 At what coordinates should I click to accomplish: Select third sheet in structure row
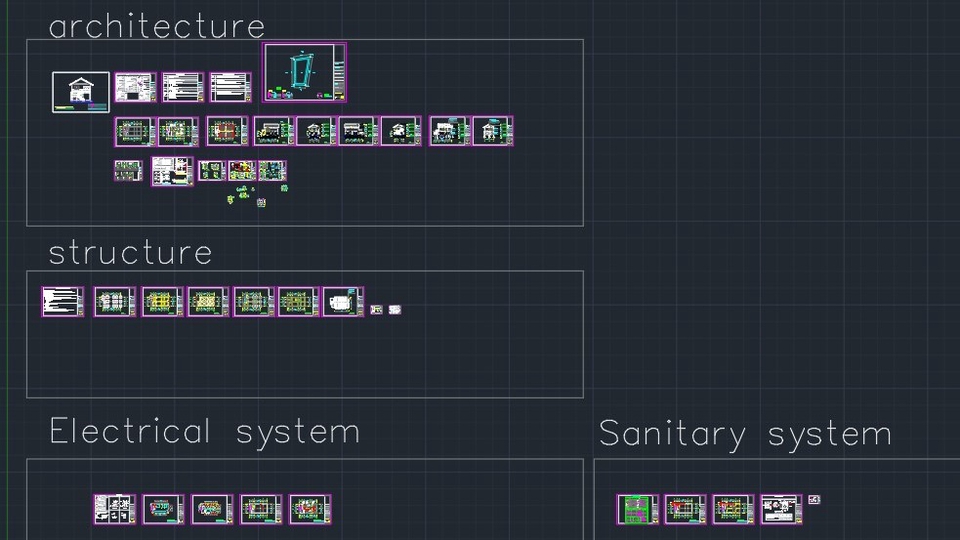[162, 302]
